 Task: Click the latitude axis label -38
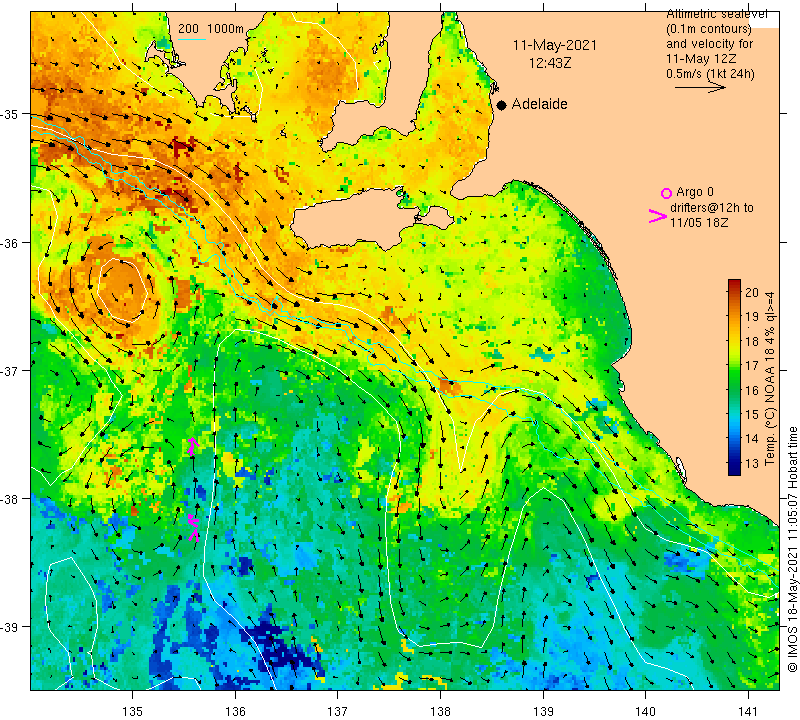10,499
